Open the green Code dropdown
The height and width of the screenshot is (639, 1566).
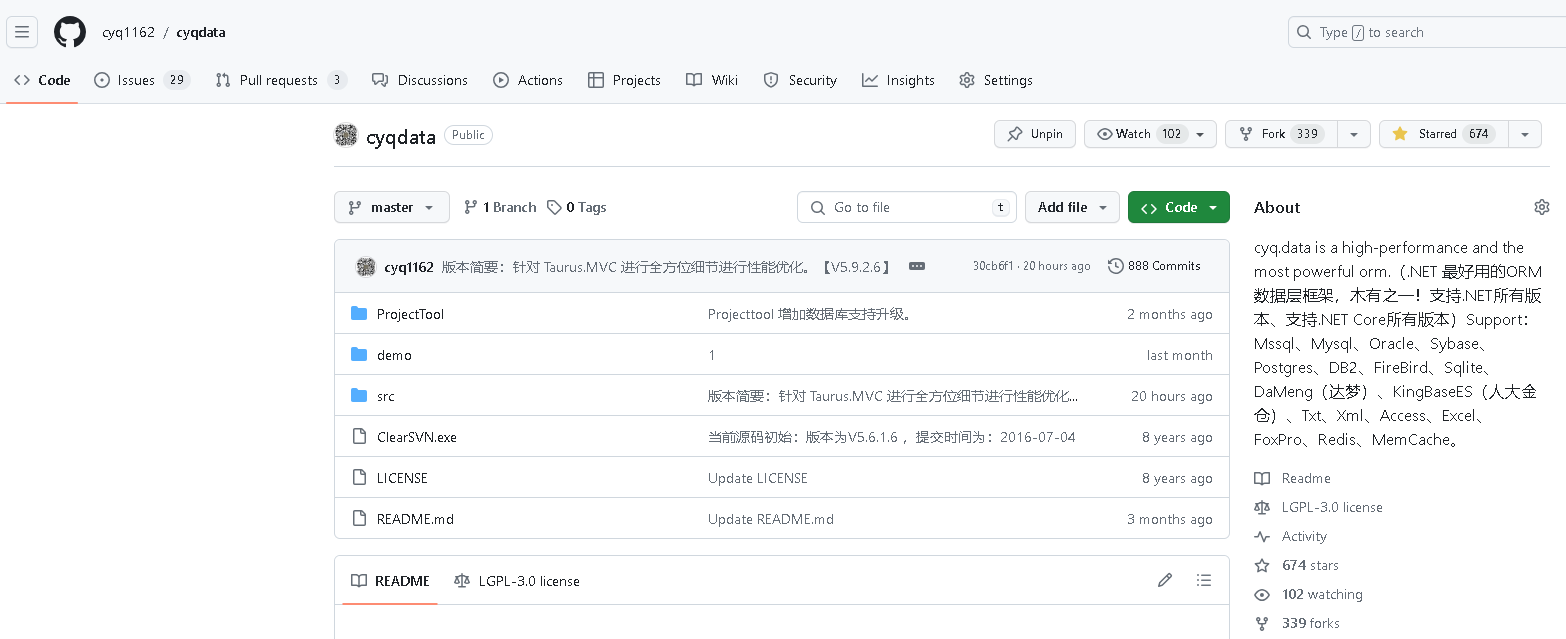[x=1178, y=207]
